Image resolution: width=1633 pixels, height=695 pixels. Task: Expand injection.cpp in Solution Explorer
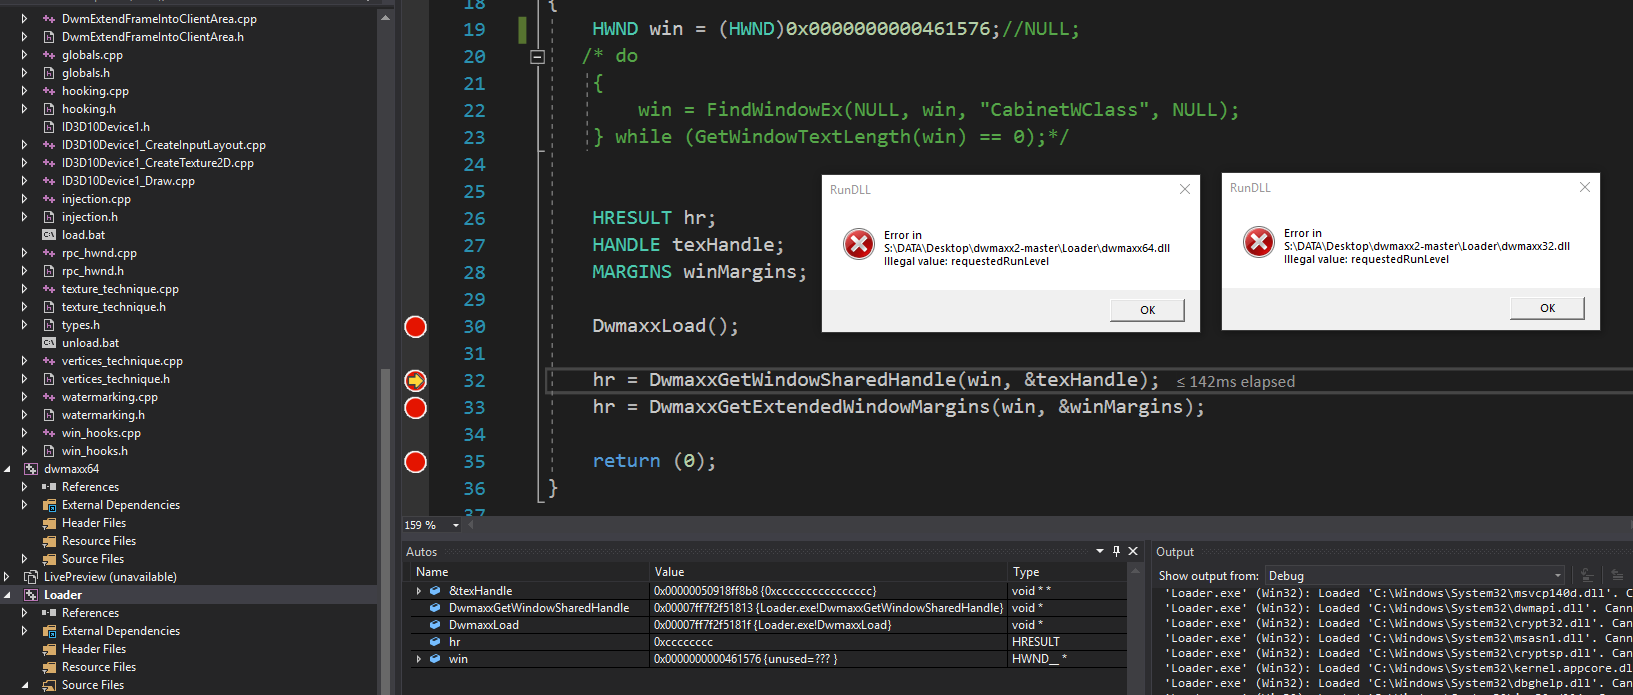click(25, 199)
